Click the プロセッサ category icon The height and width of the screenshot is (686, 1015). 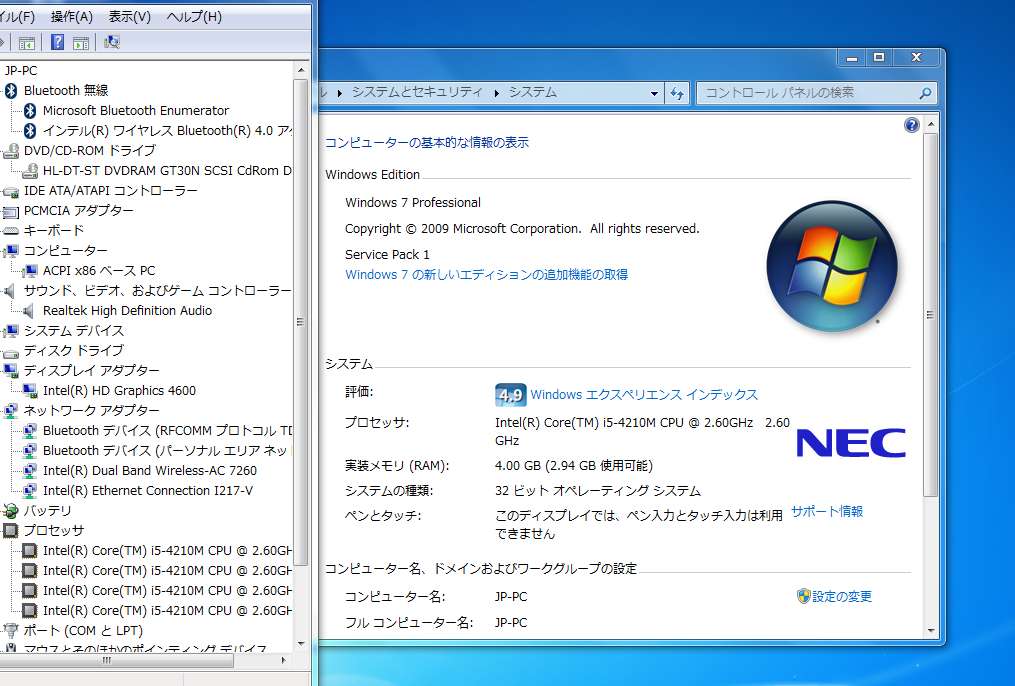pyautogui.click(x=10, y=531)
